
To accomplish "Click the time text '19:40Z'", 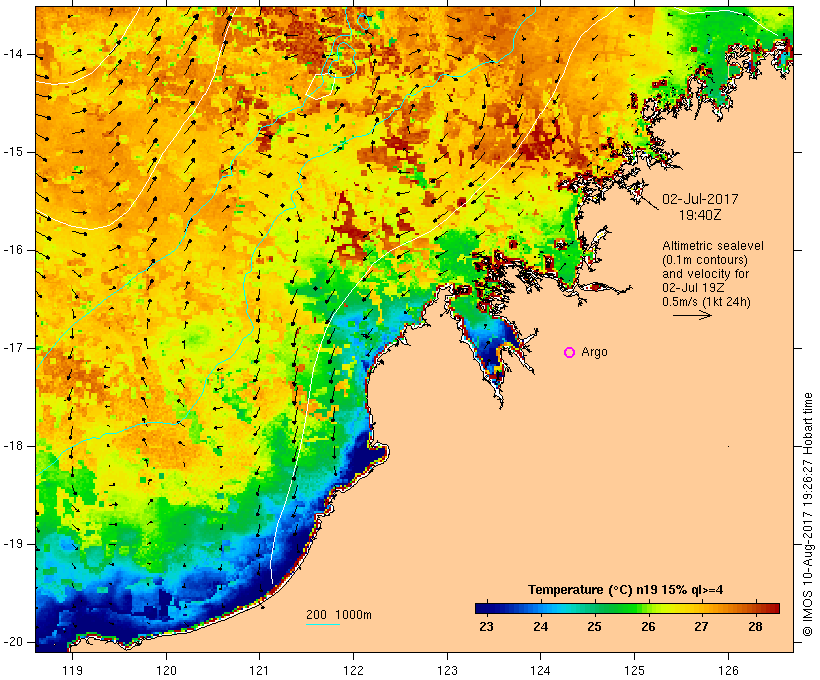I will (x=700, y=215).
